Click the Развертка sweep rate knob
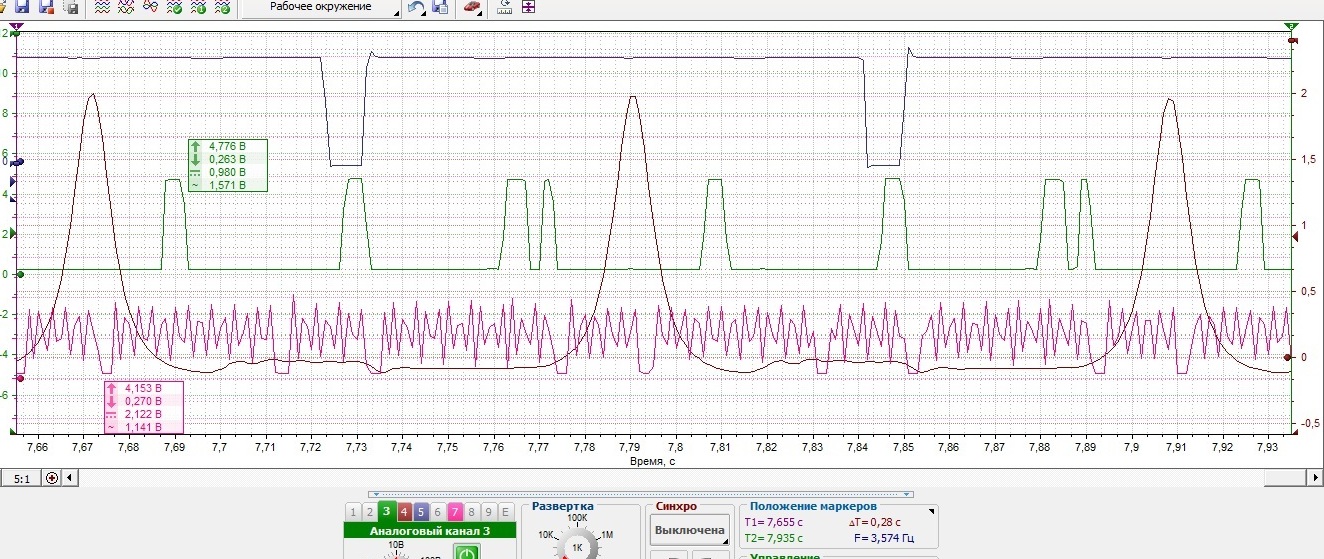The width and height of the screenshot is (1324, 559). point(577,547)
